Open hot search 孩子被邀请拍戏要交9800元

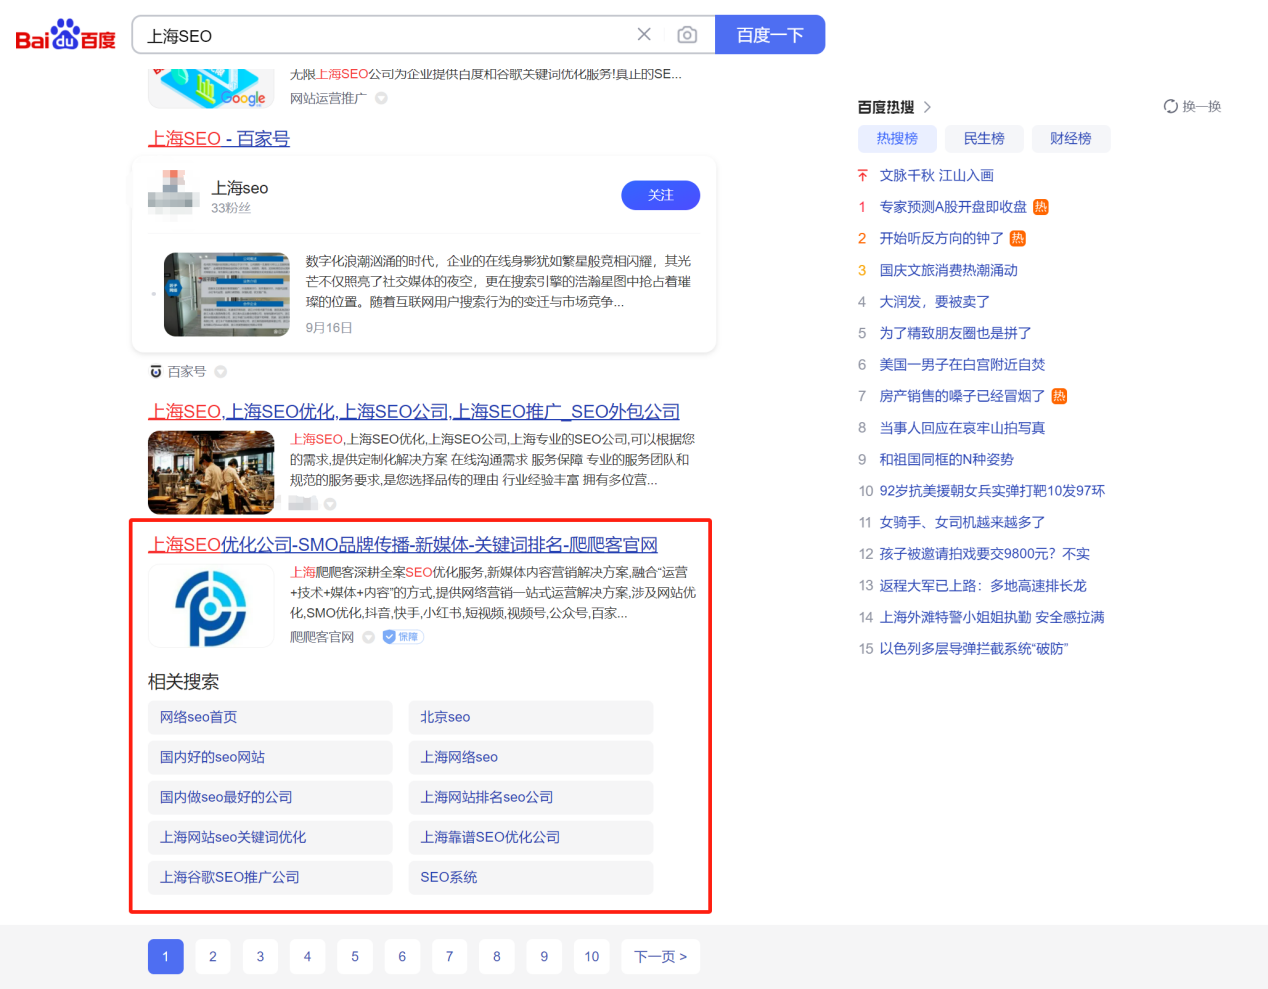pyautogui.click(x=984, y=554)
